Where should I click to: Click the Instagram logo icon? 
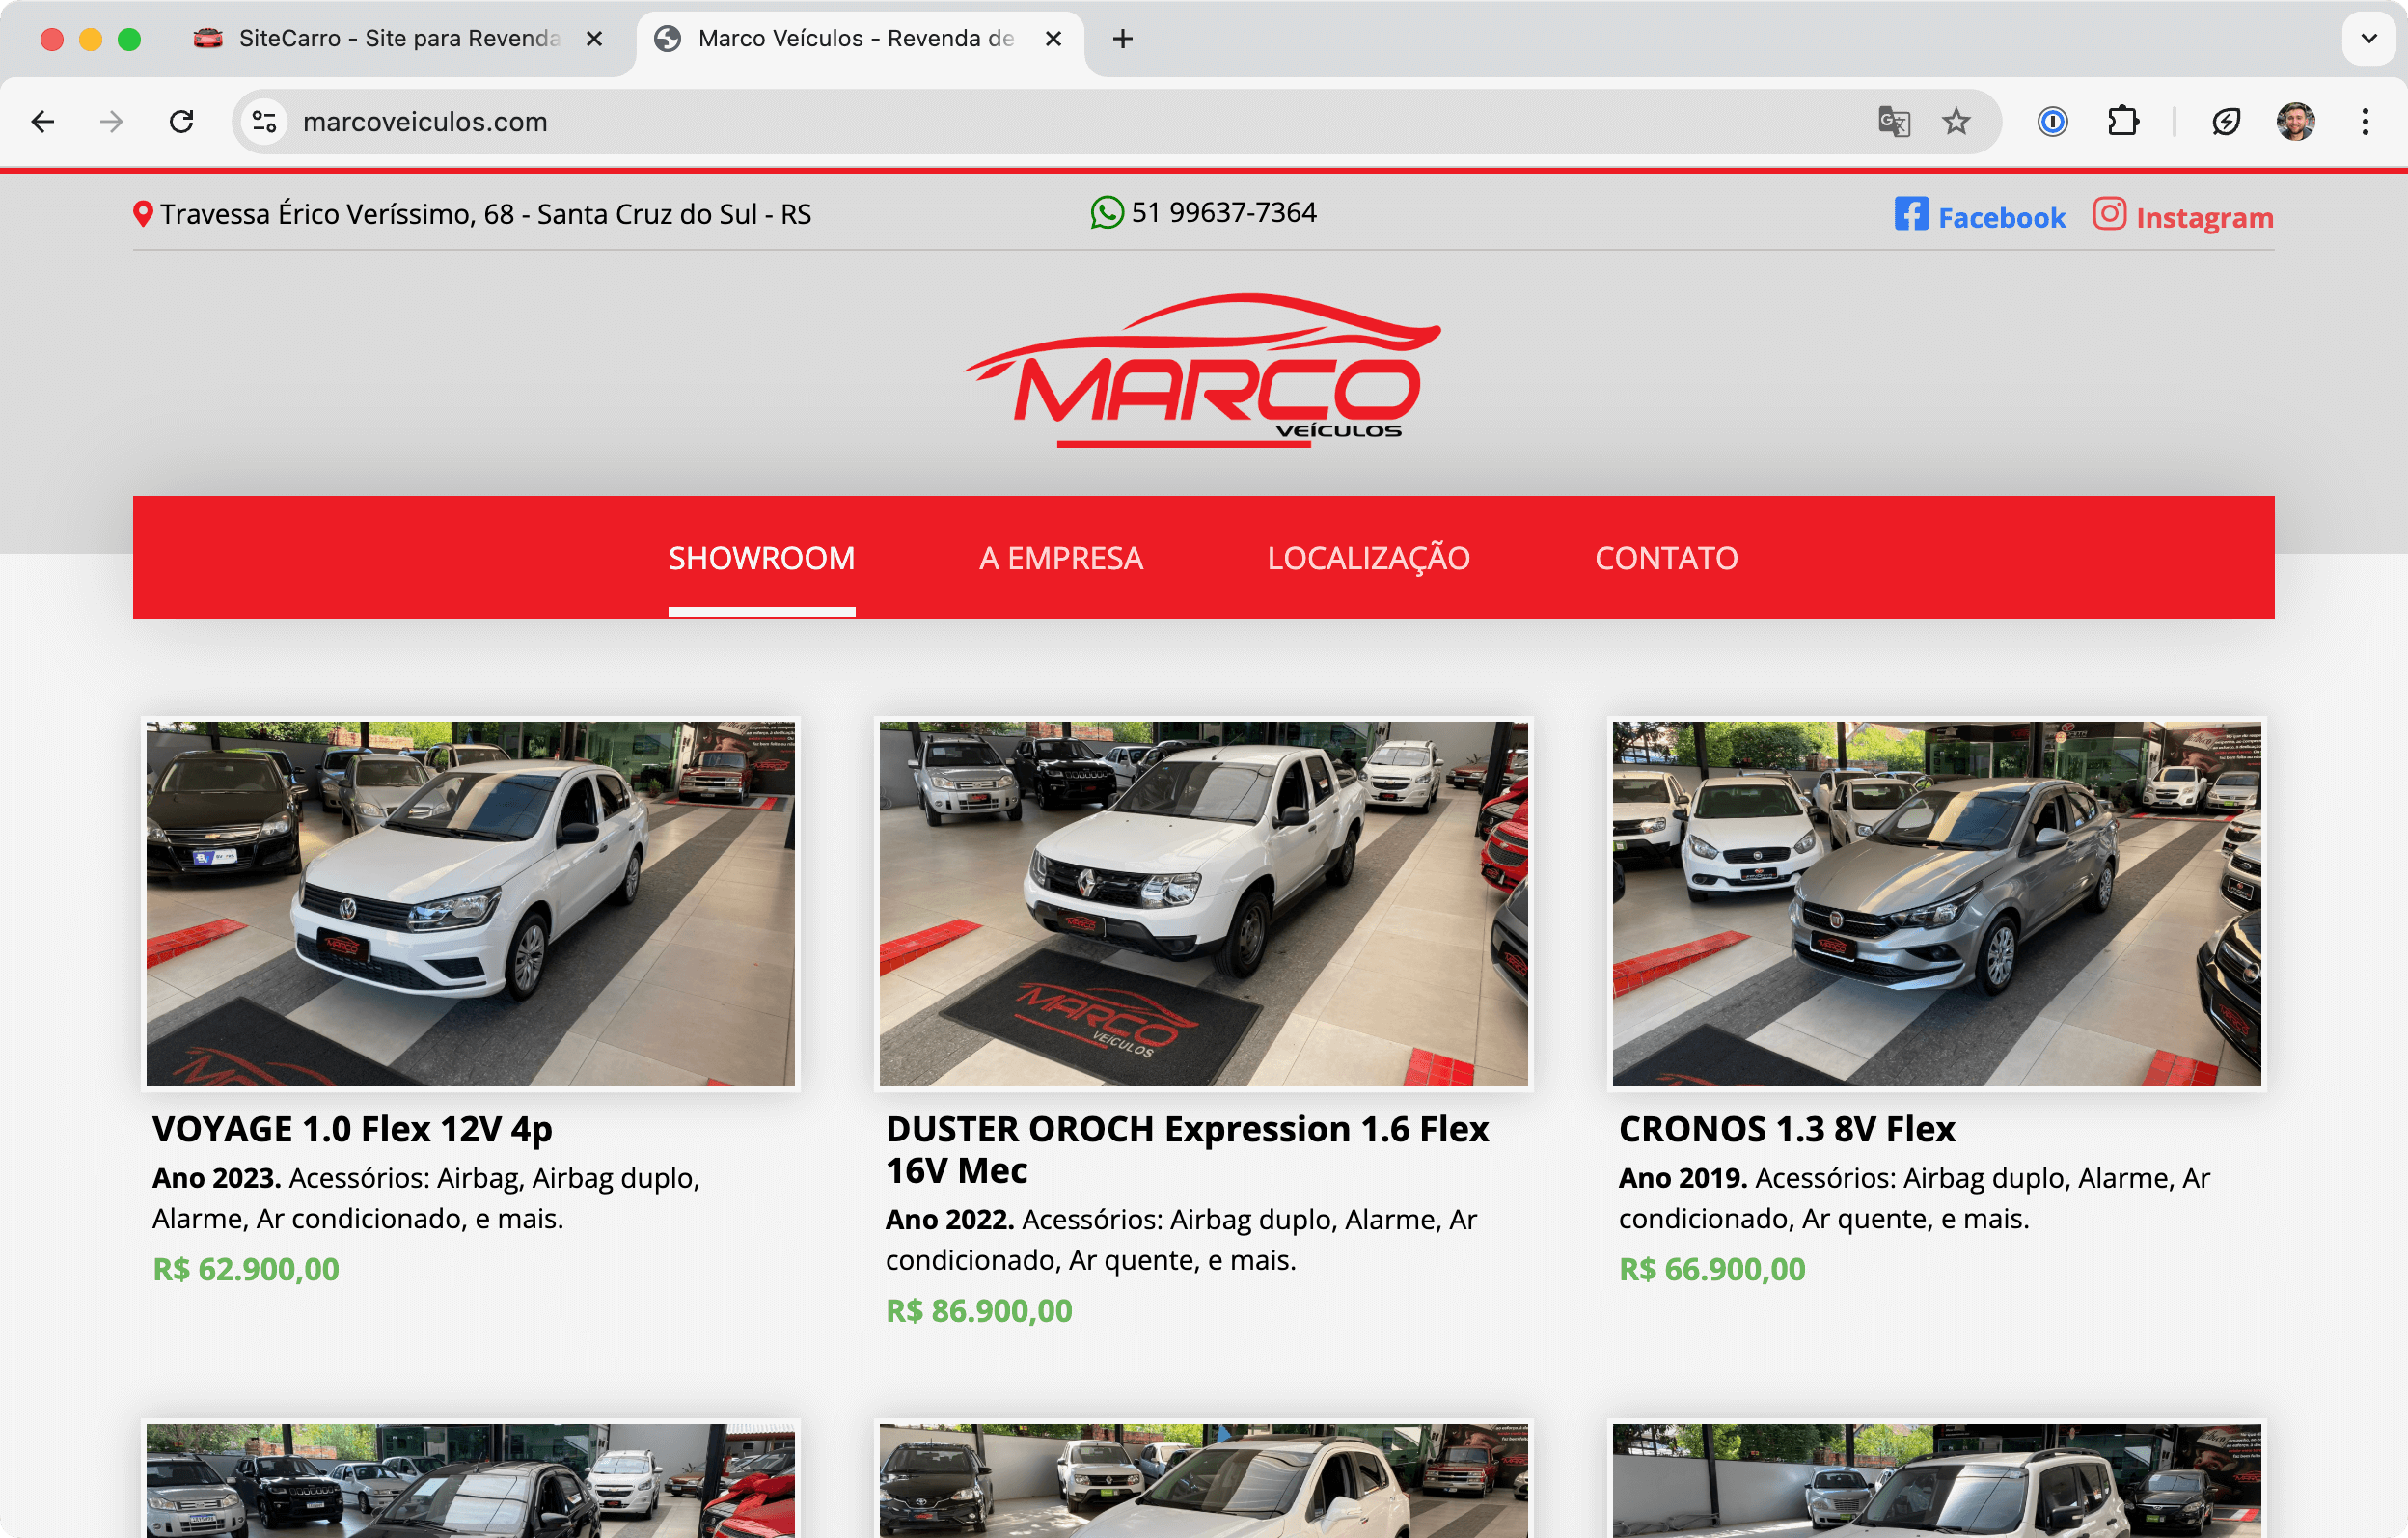(2109, 214)
